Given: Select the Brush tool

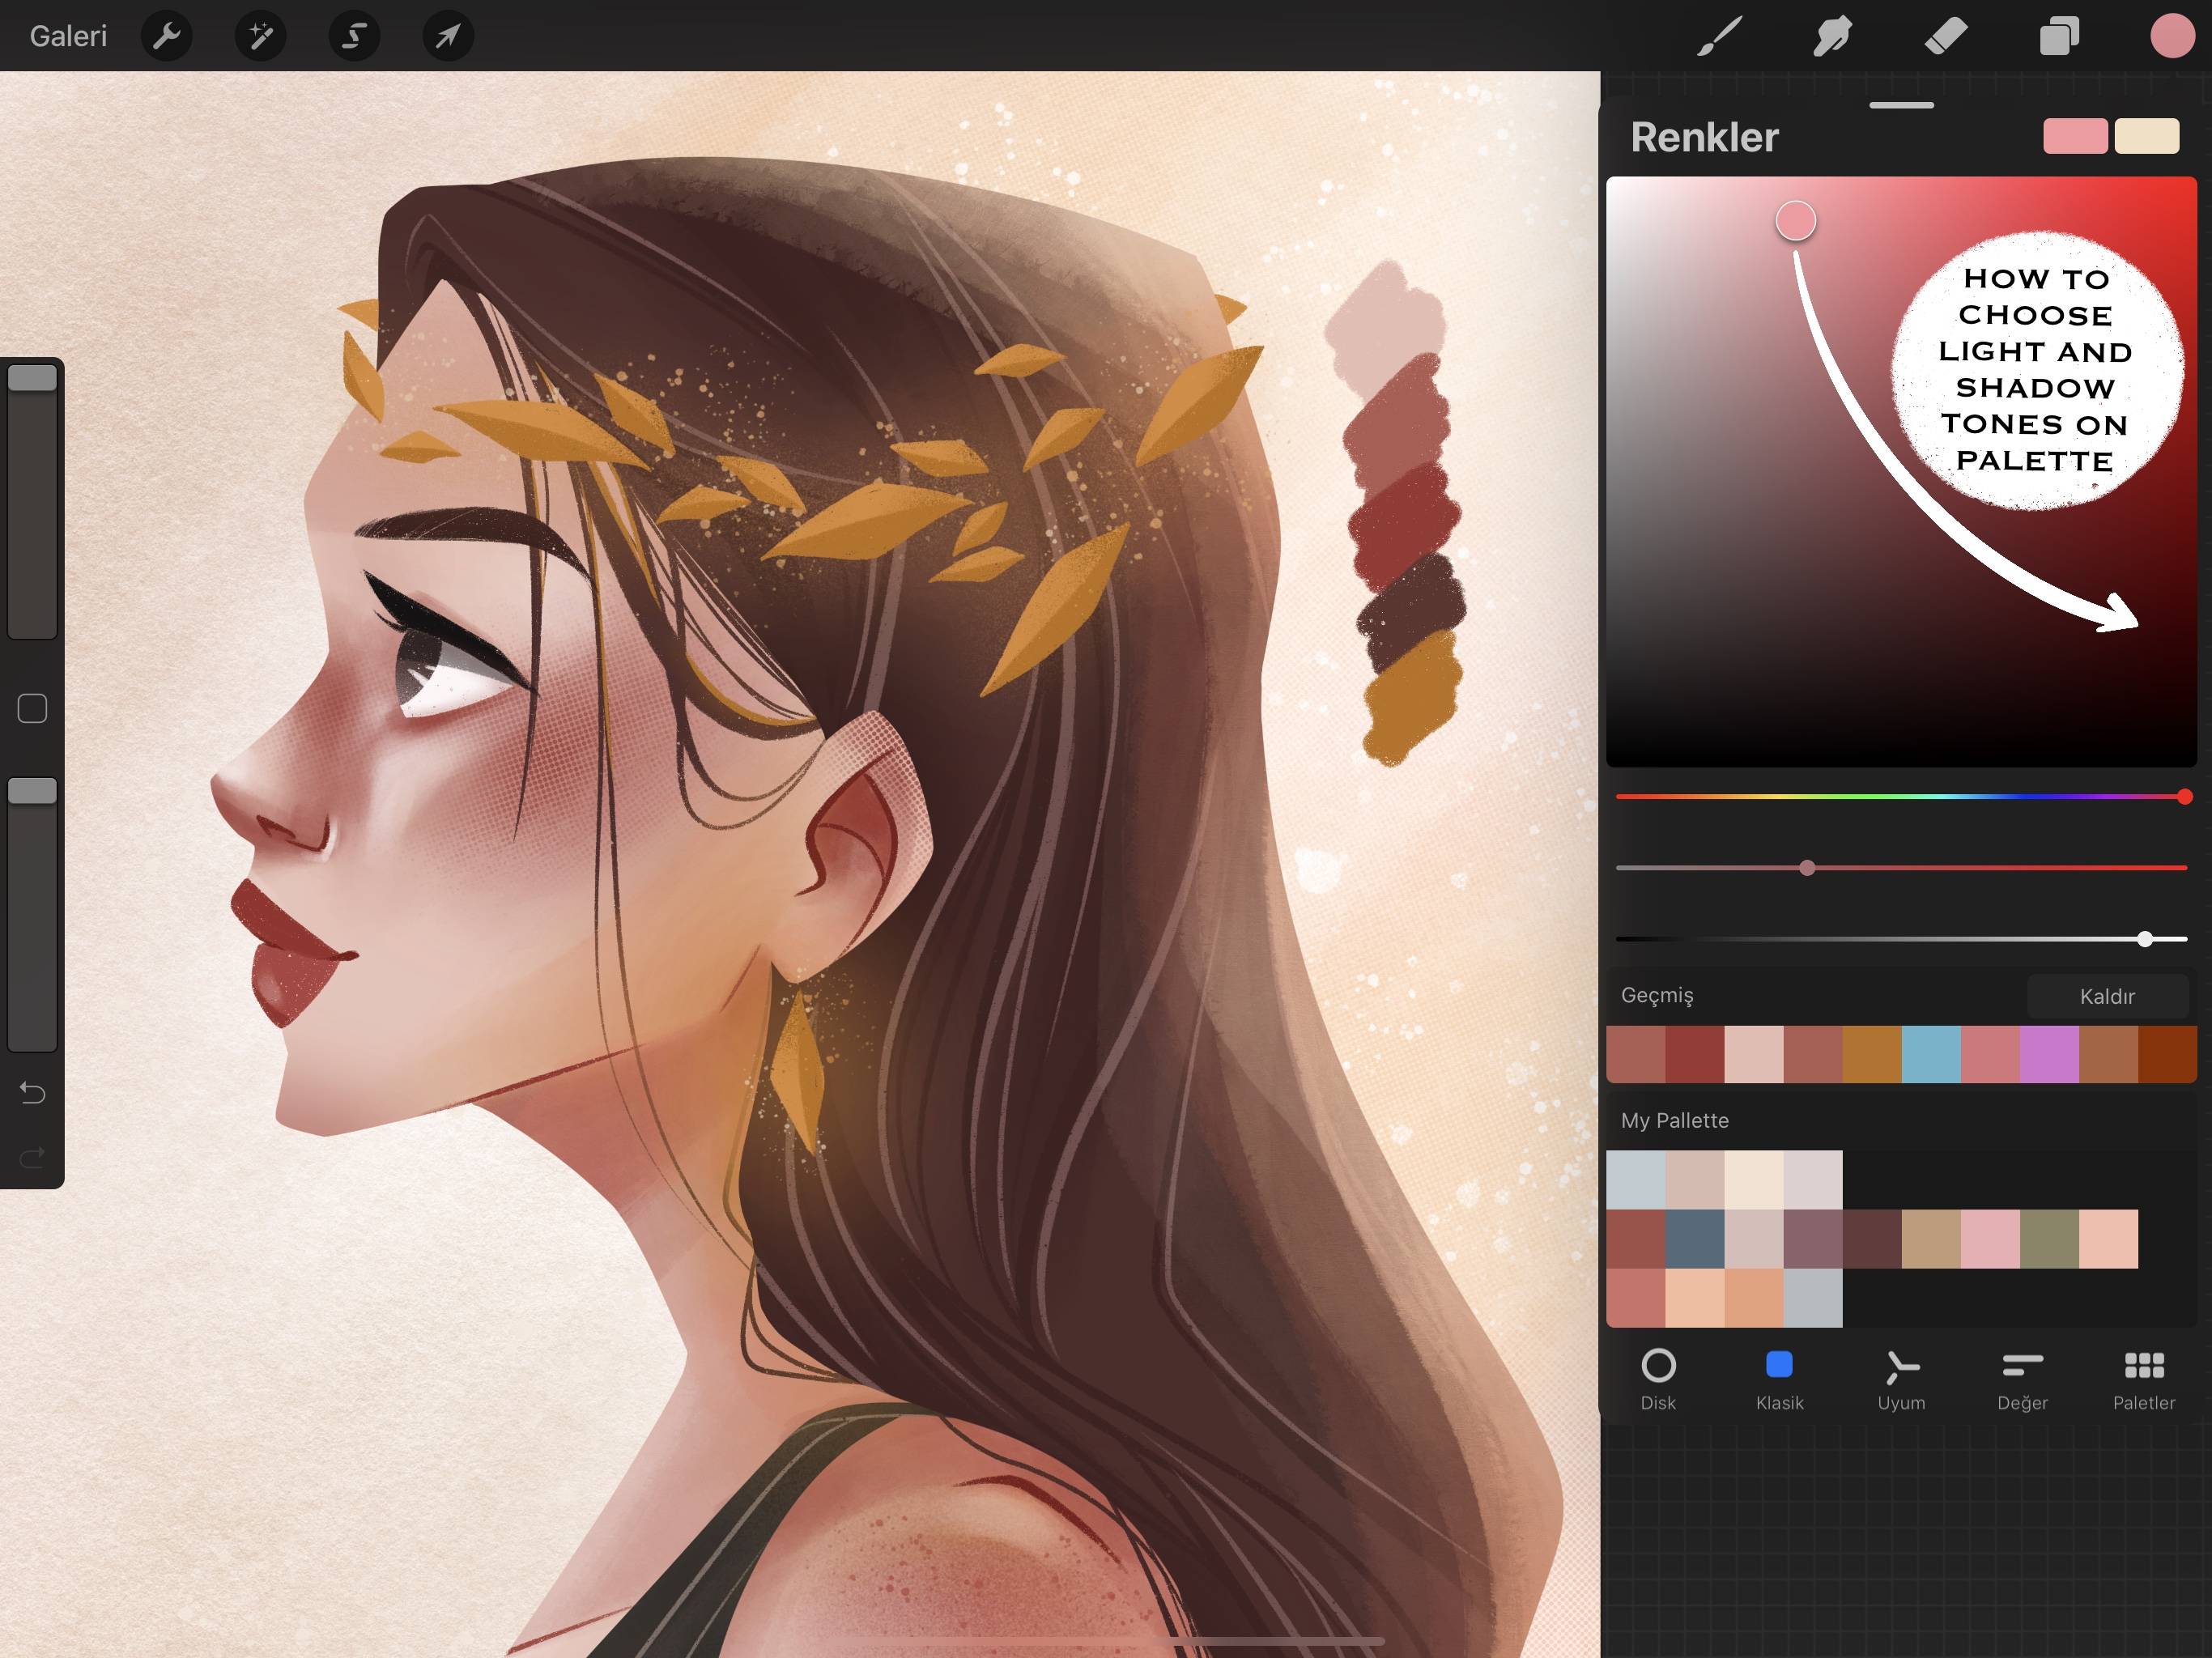Looking at the screenshot, I should [x=1720, y=36].
